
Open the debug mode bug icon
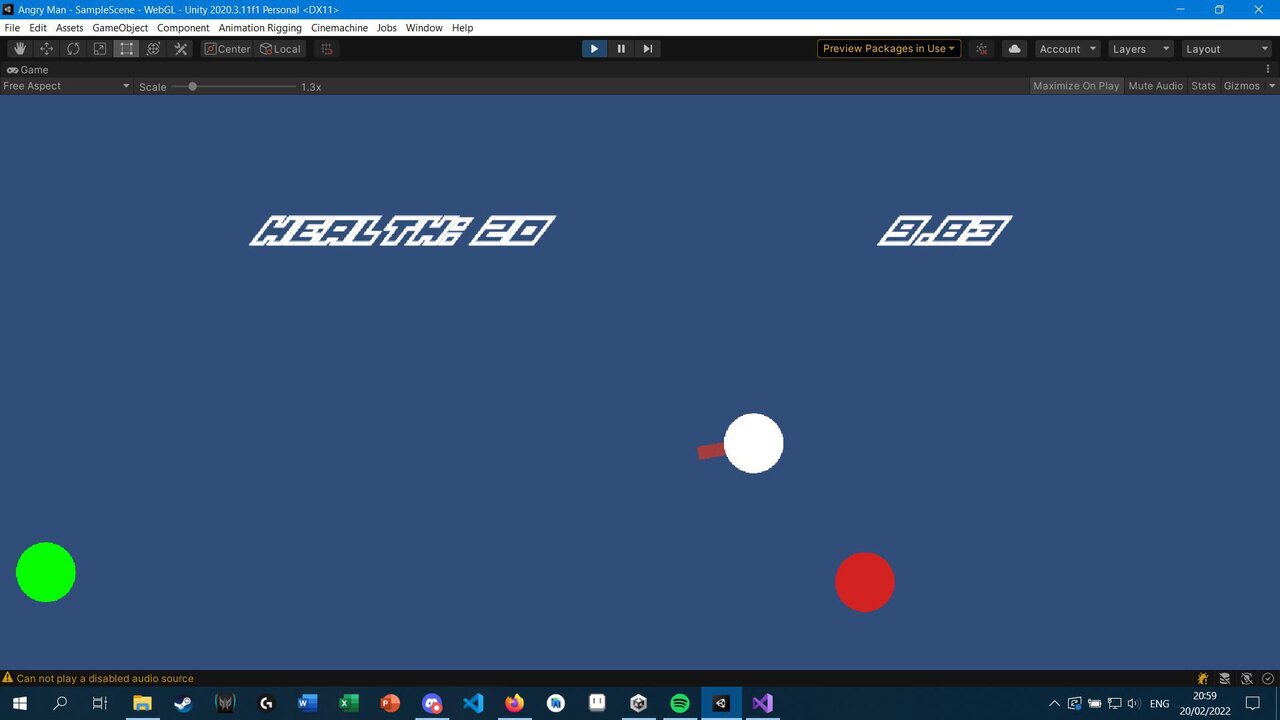click(1203, 678)
